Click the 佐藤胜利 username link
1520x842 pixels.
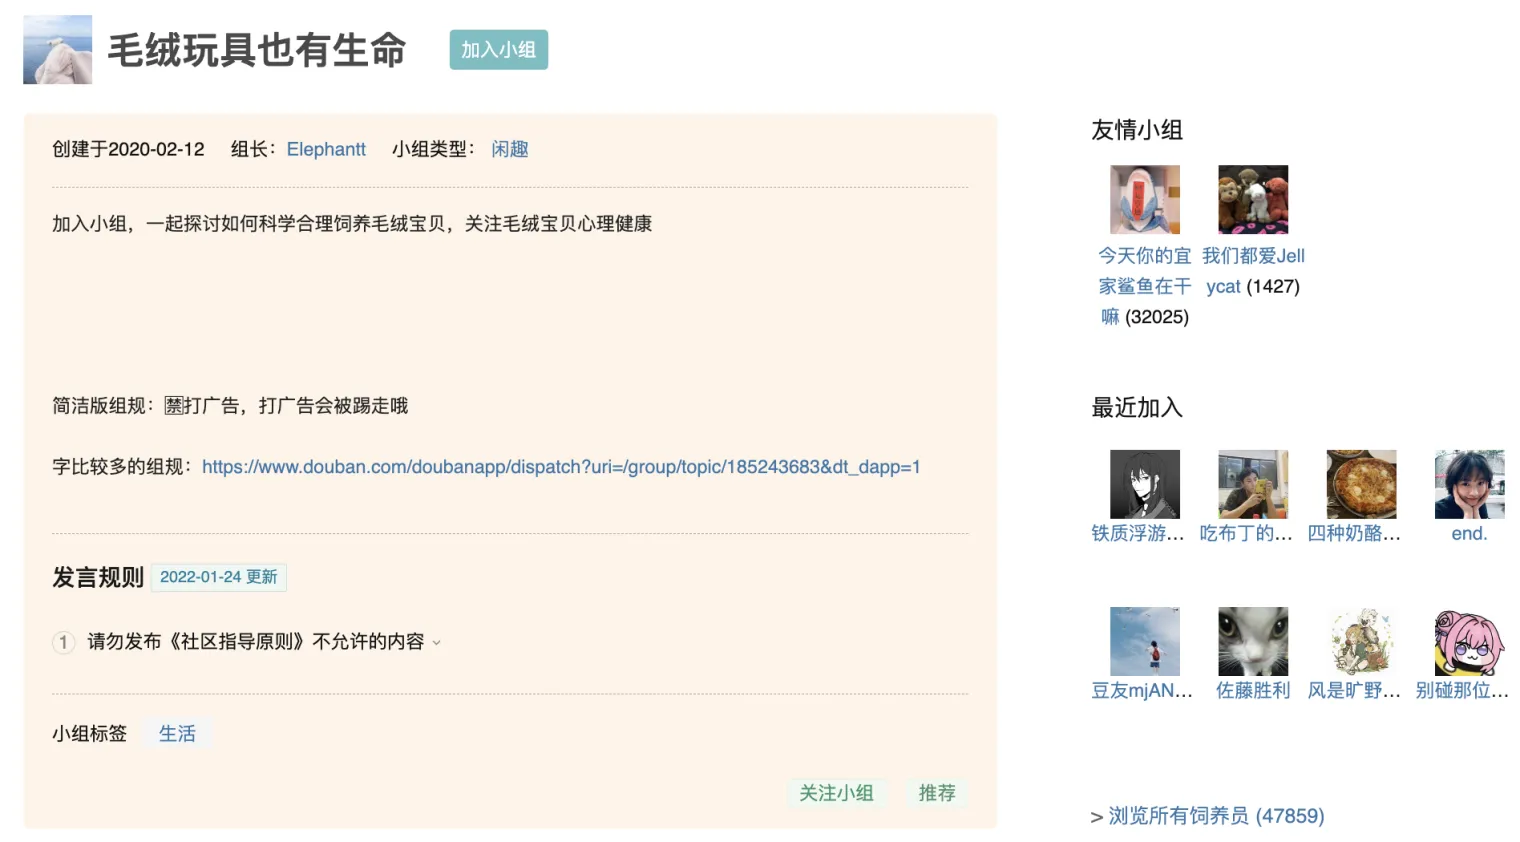(x=1253, y=691)
